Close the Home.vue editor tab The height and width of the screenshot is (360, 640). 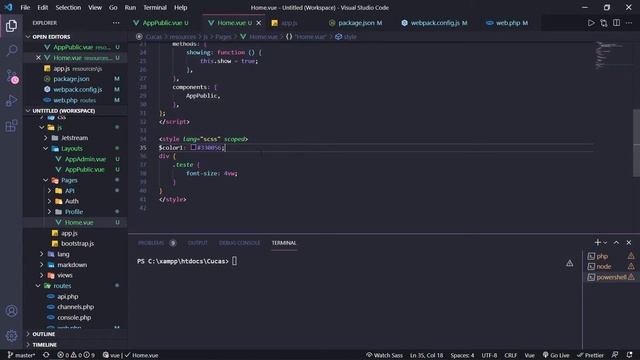tap(258, 23)
